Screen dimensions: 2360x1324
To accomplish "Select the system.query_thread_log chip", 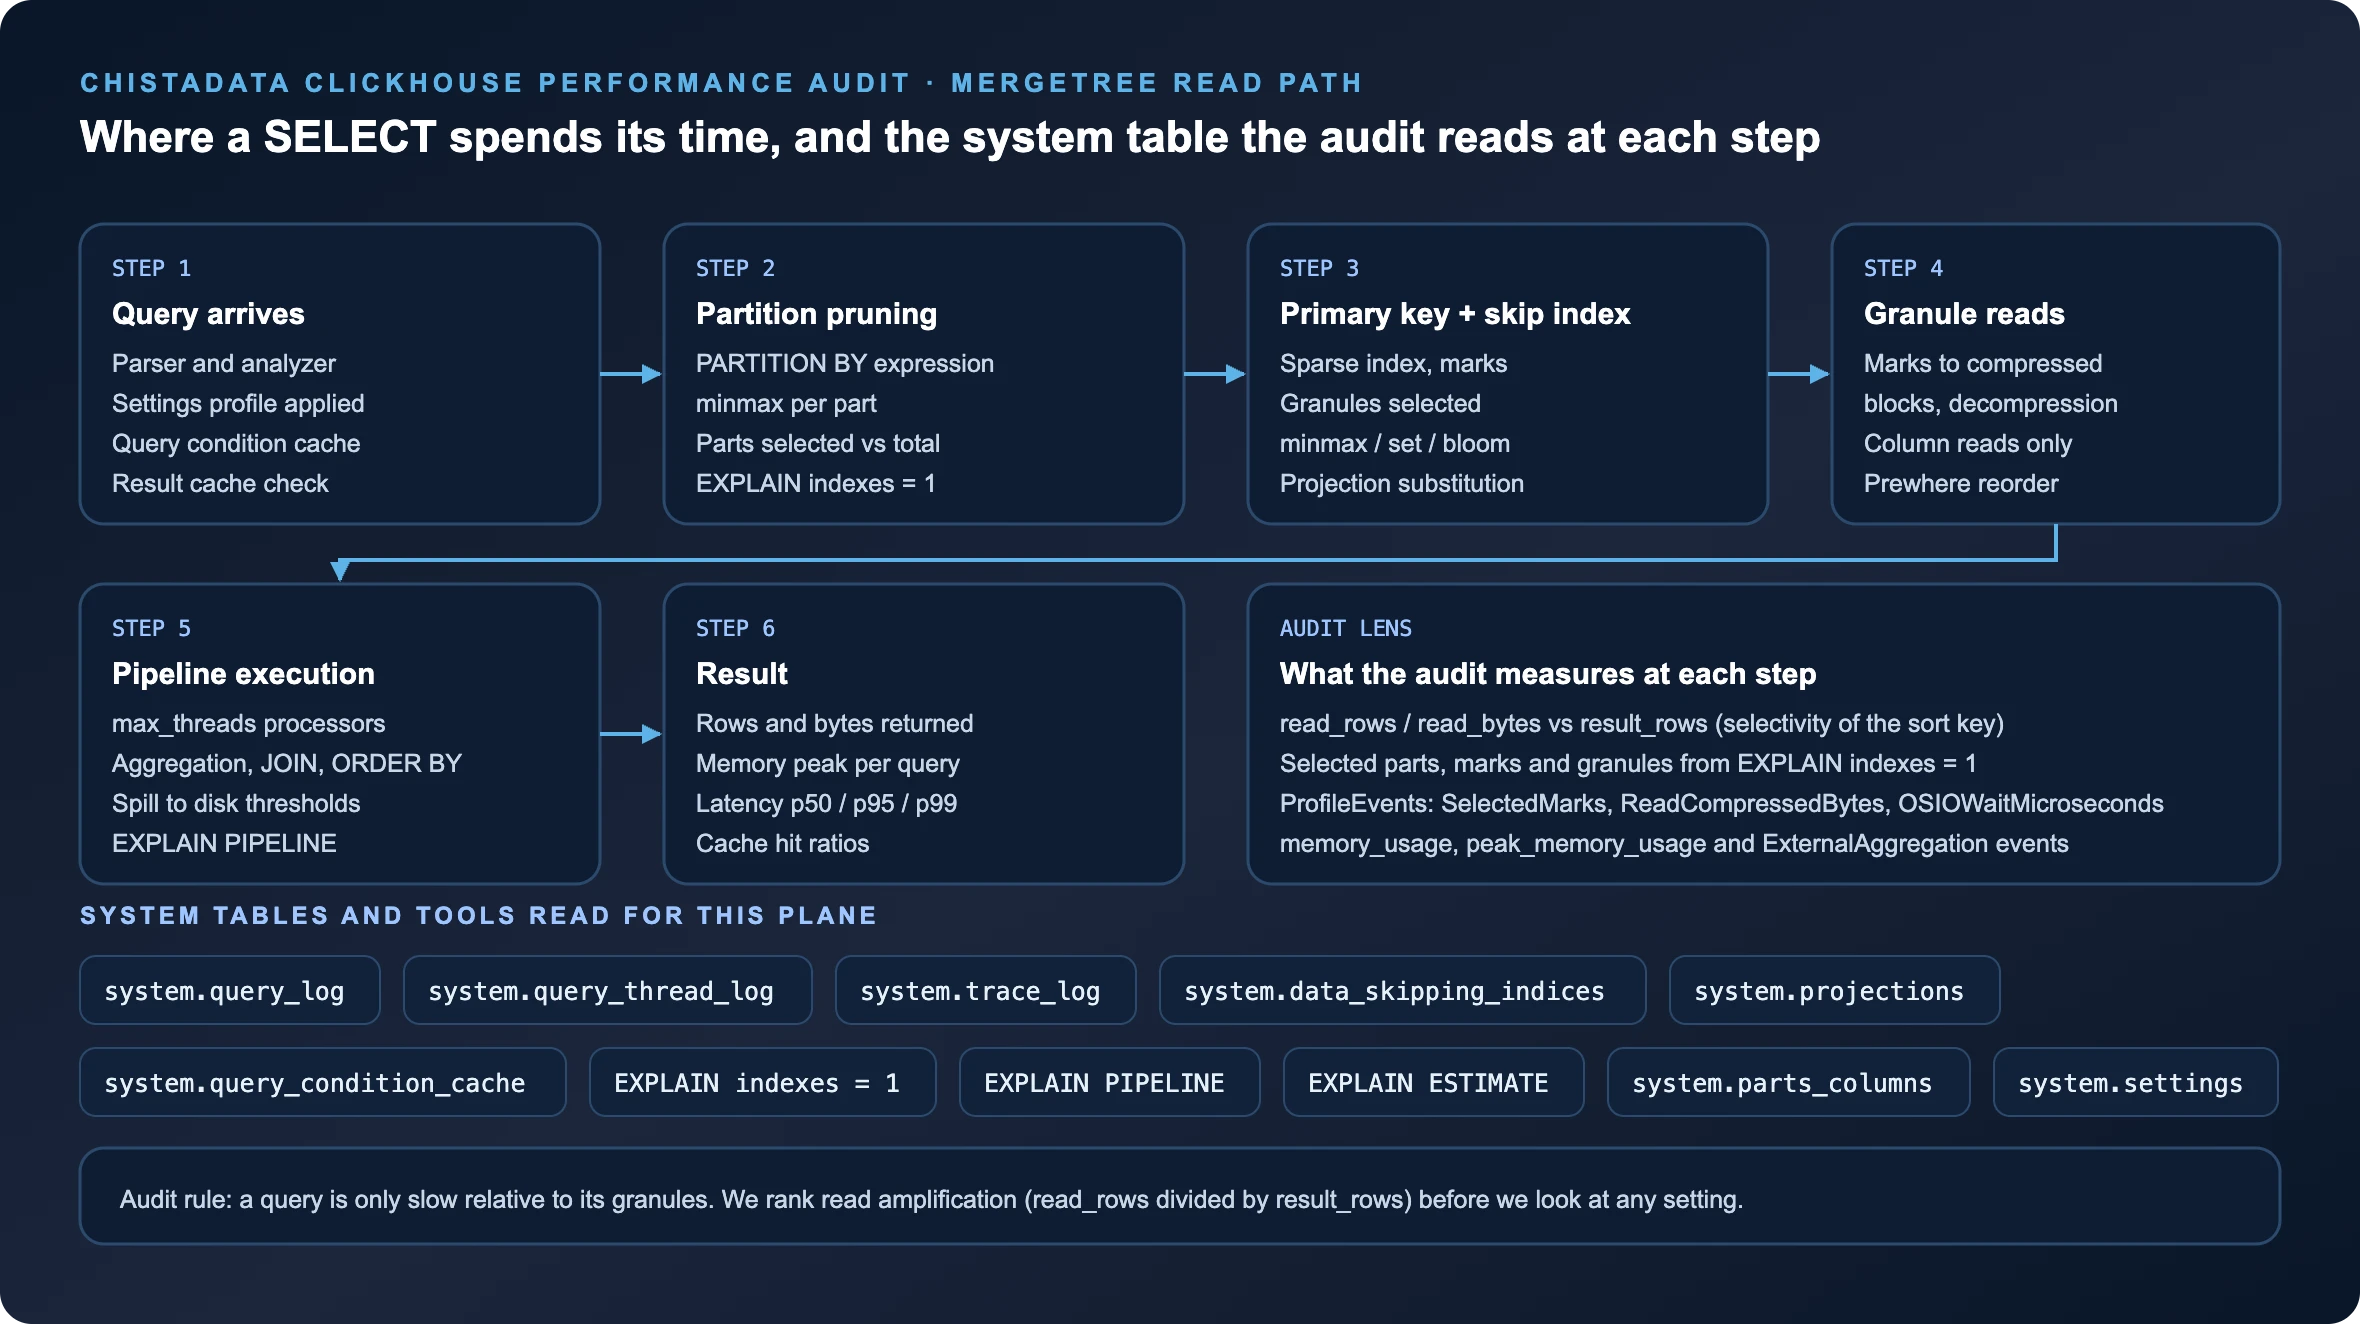I will point(608,990).
